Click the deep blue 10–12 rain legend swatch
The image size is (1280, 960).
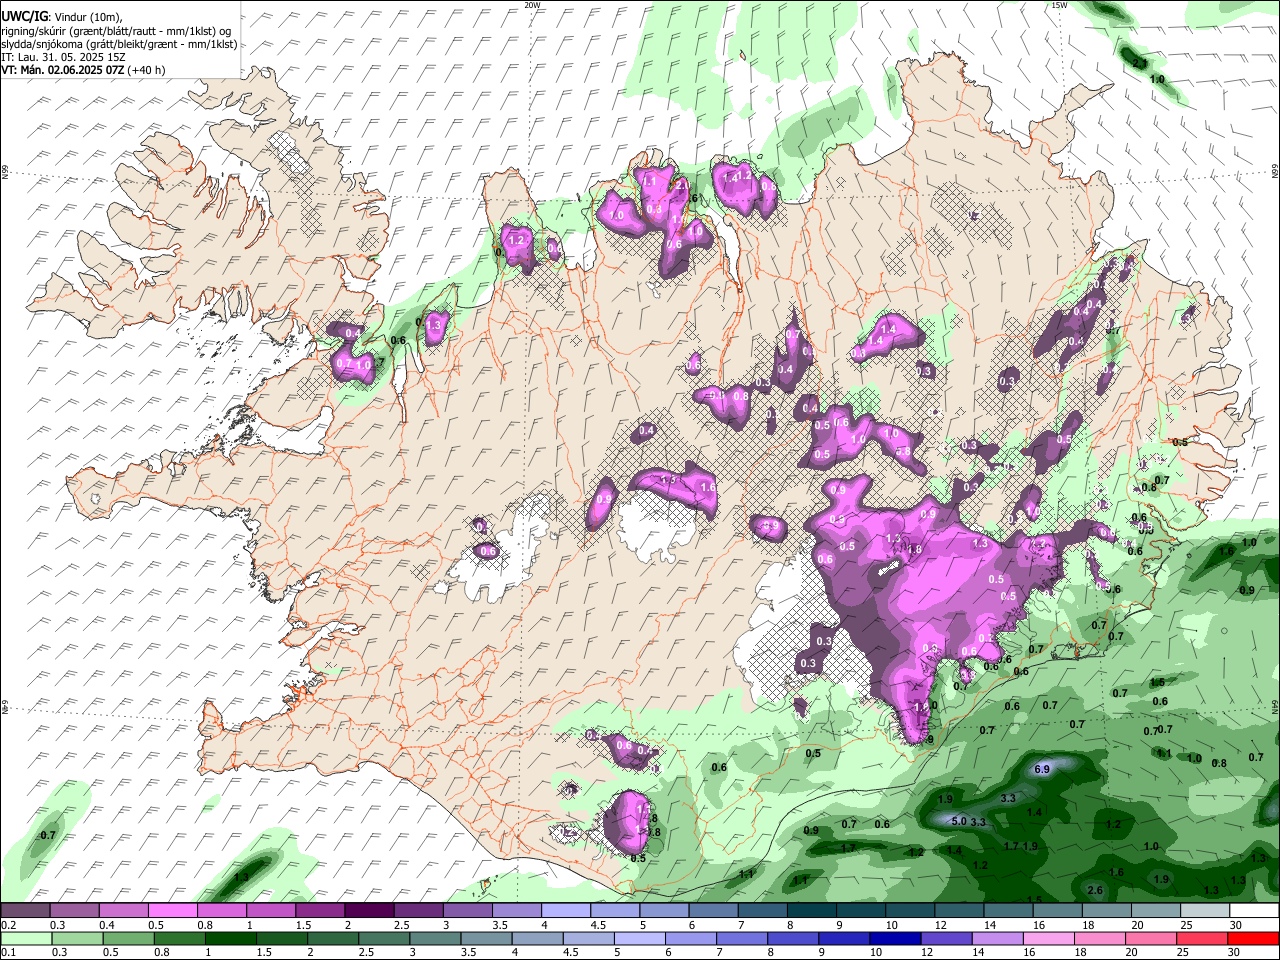pos(896,938)
